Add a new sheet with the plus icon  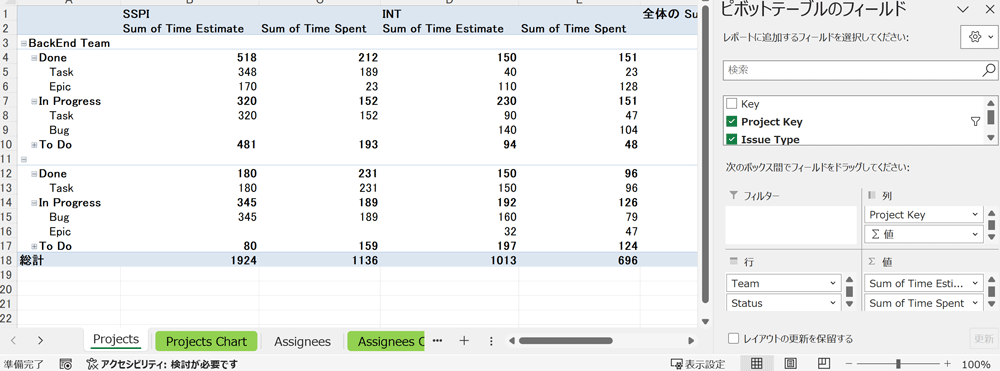464,341
